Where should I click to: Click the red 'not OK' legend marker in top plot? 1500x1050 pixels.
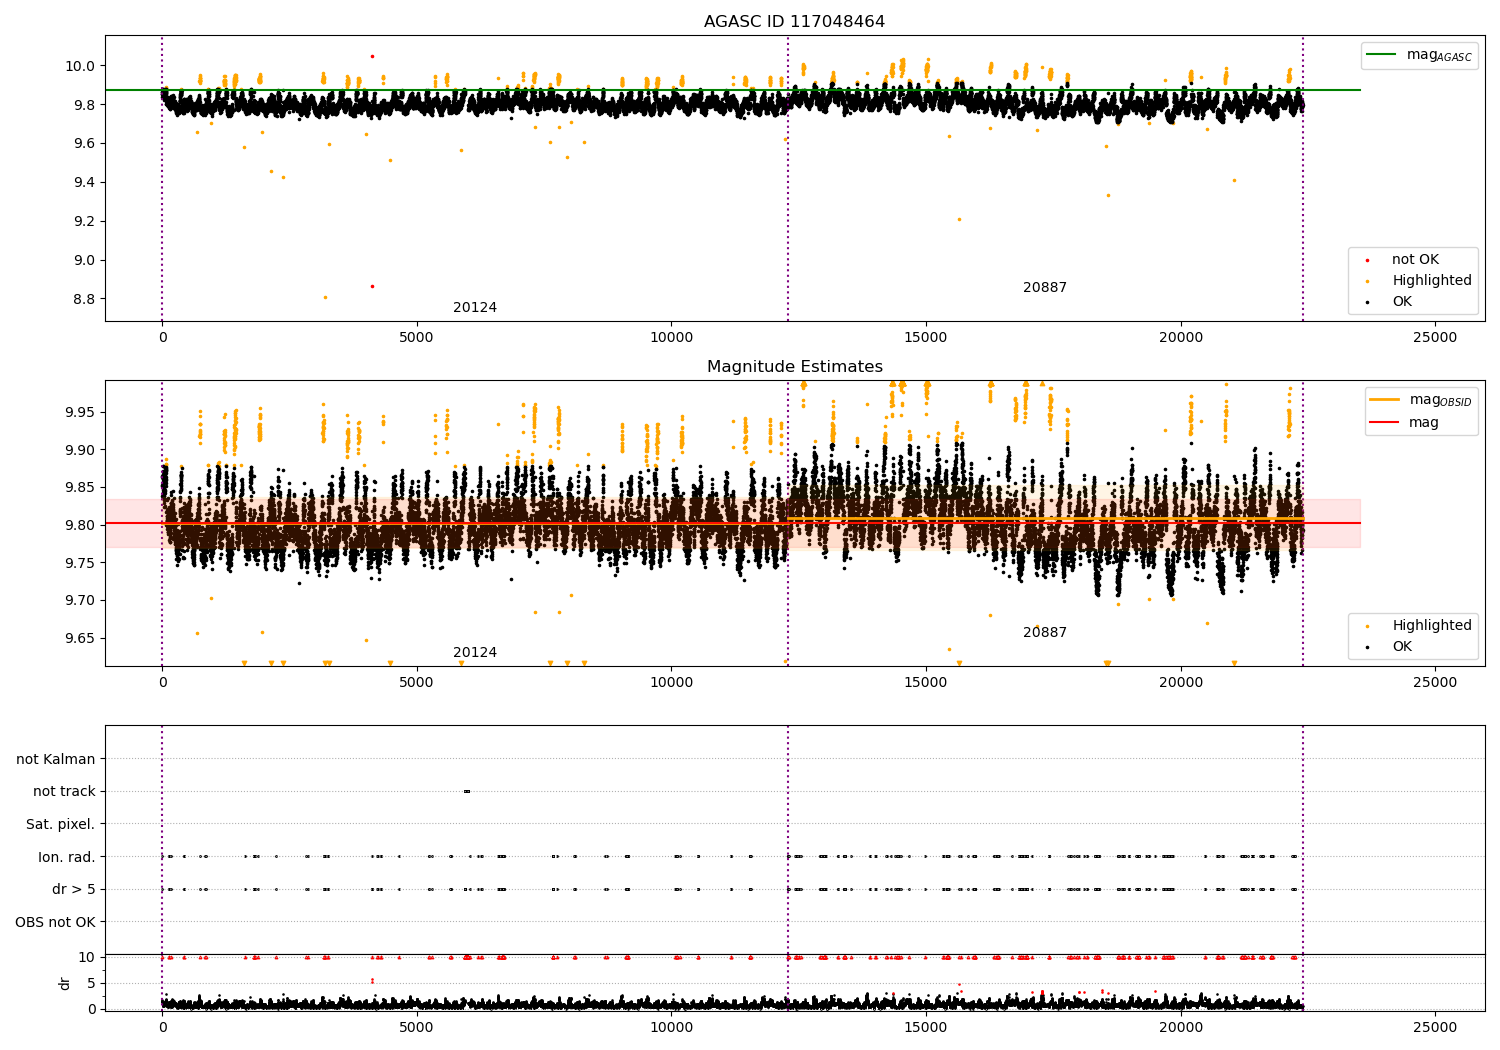(x=1368, y=260)
